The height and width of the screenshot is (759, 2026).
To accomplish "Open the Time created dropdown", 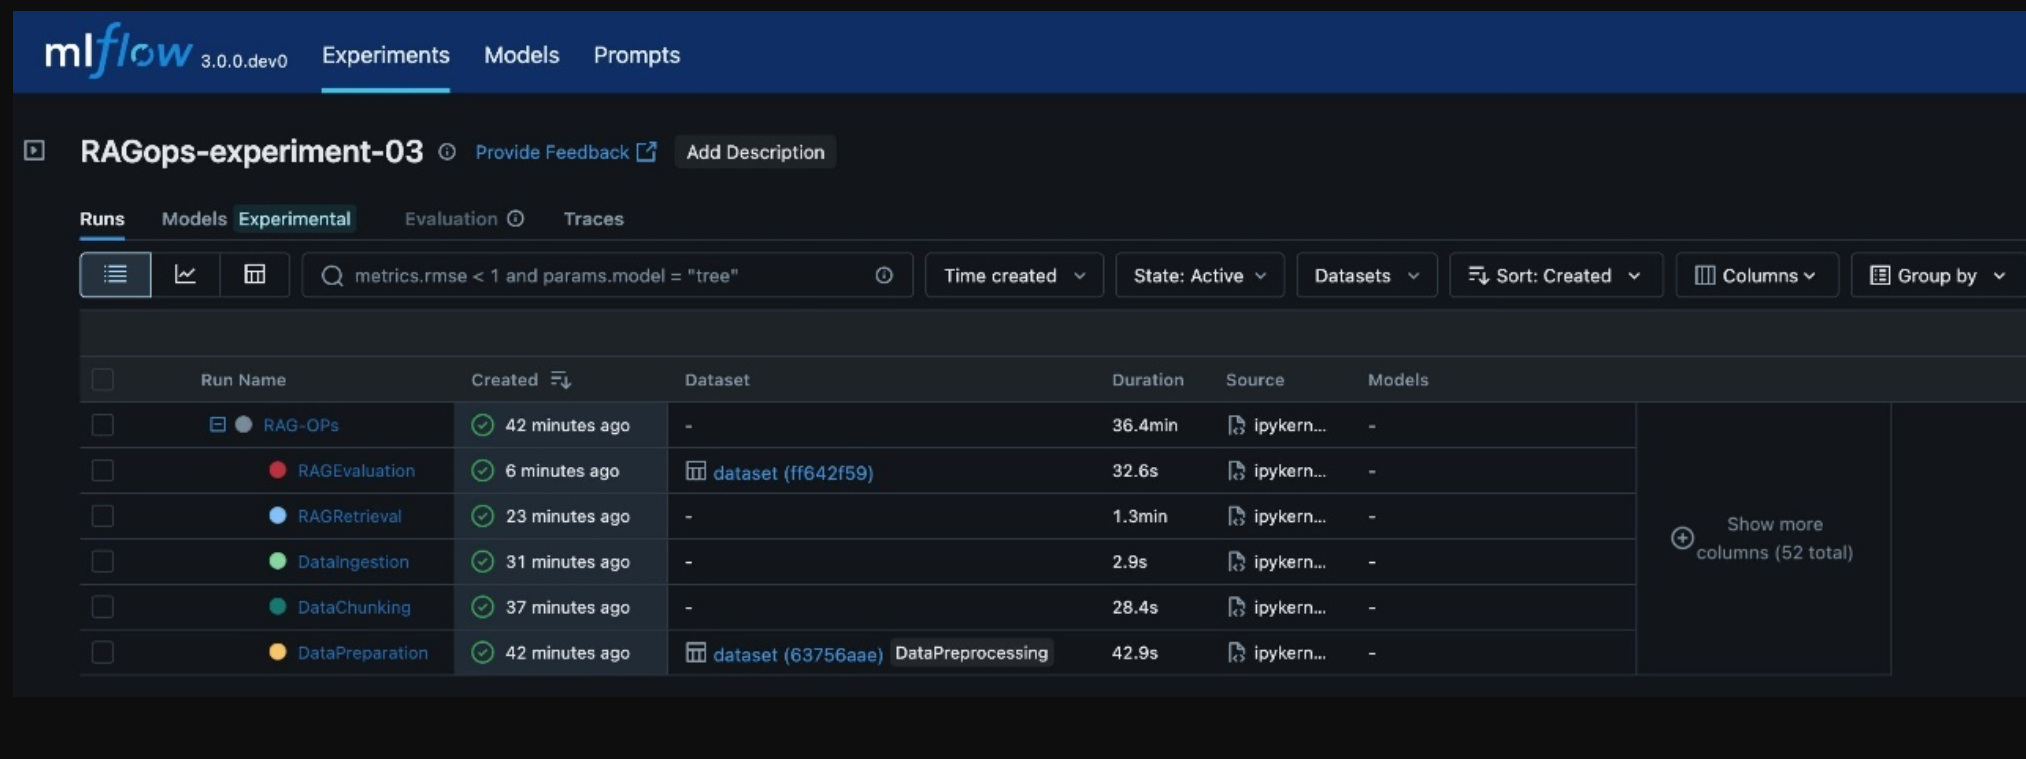I will [x=1014, y=276].
